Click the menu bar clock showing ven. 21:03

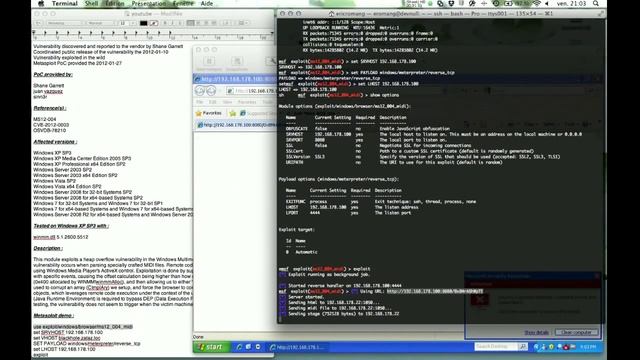(x=571, y=3)
